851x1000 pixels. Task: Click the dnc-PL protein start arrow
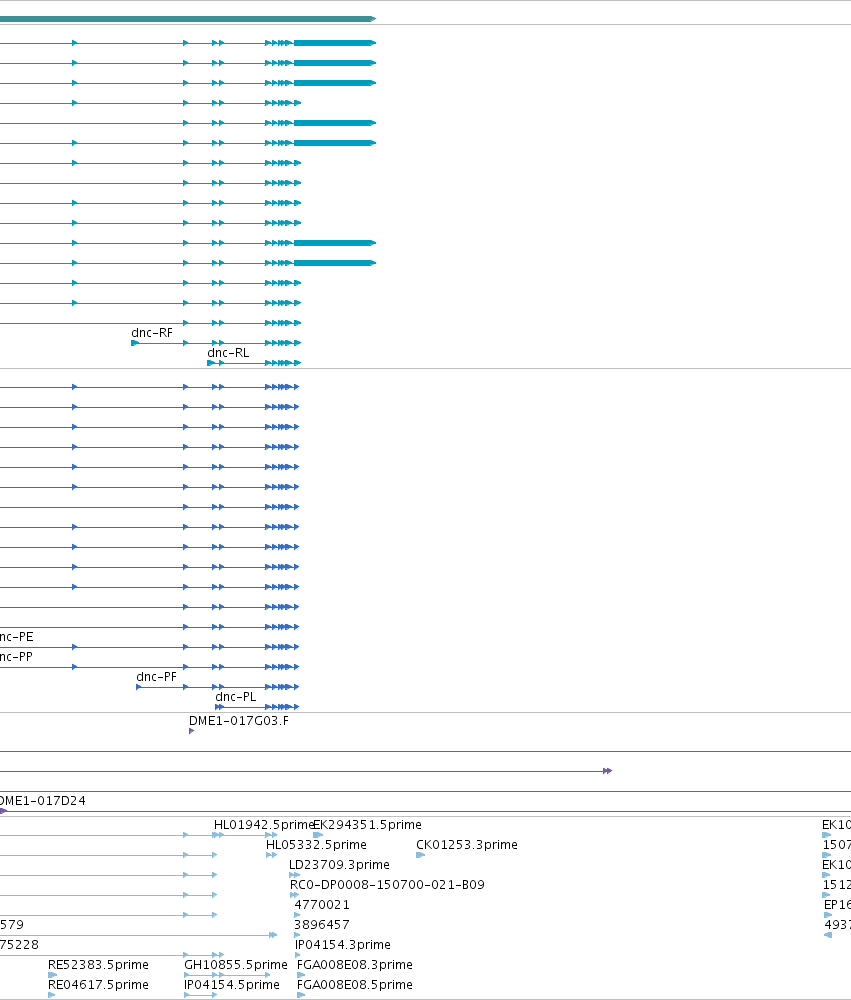point(219,707)
